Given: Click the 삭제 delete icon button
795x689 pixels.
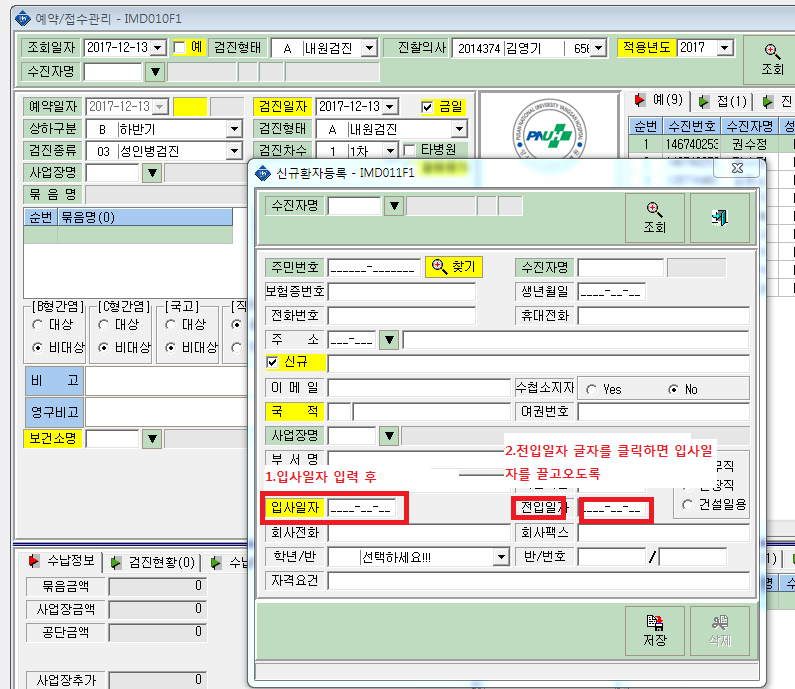Looking at the screenshot, I should click(719, 631).
